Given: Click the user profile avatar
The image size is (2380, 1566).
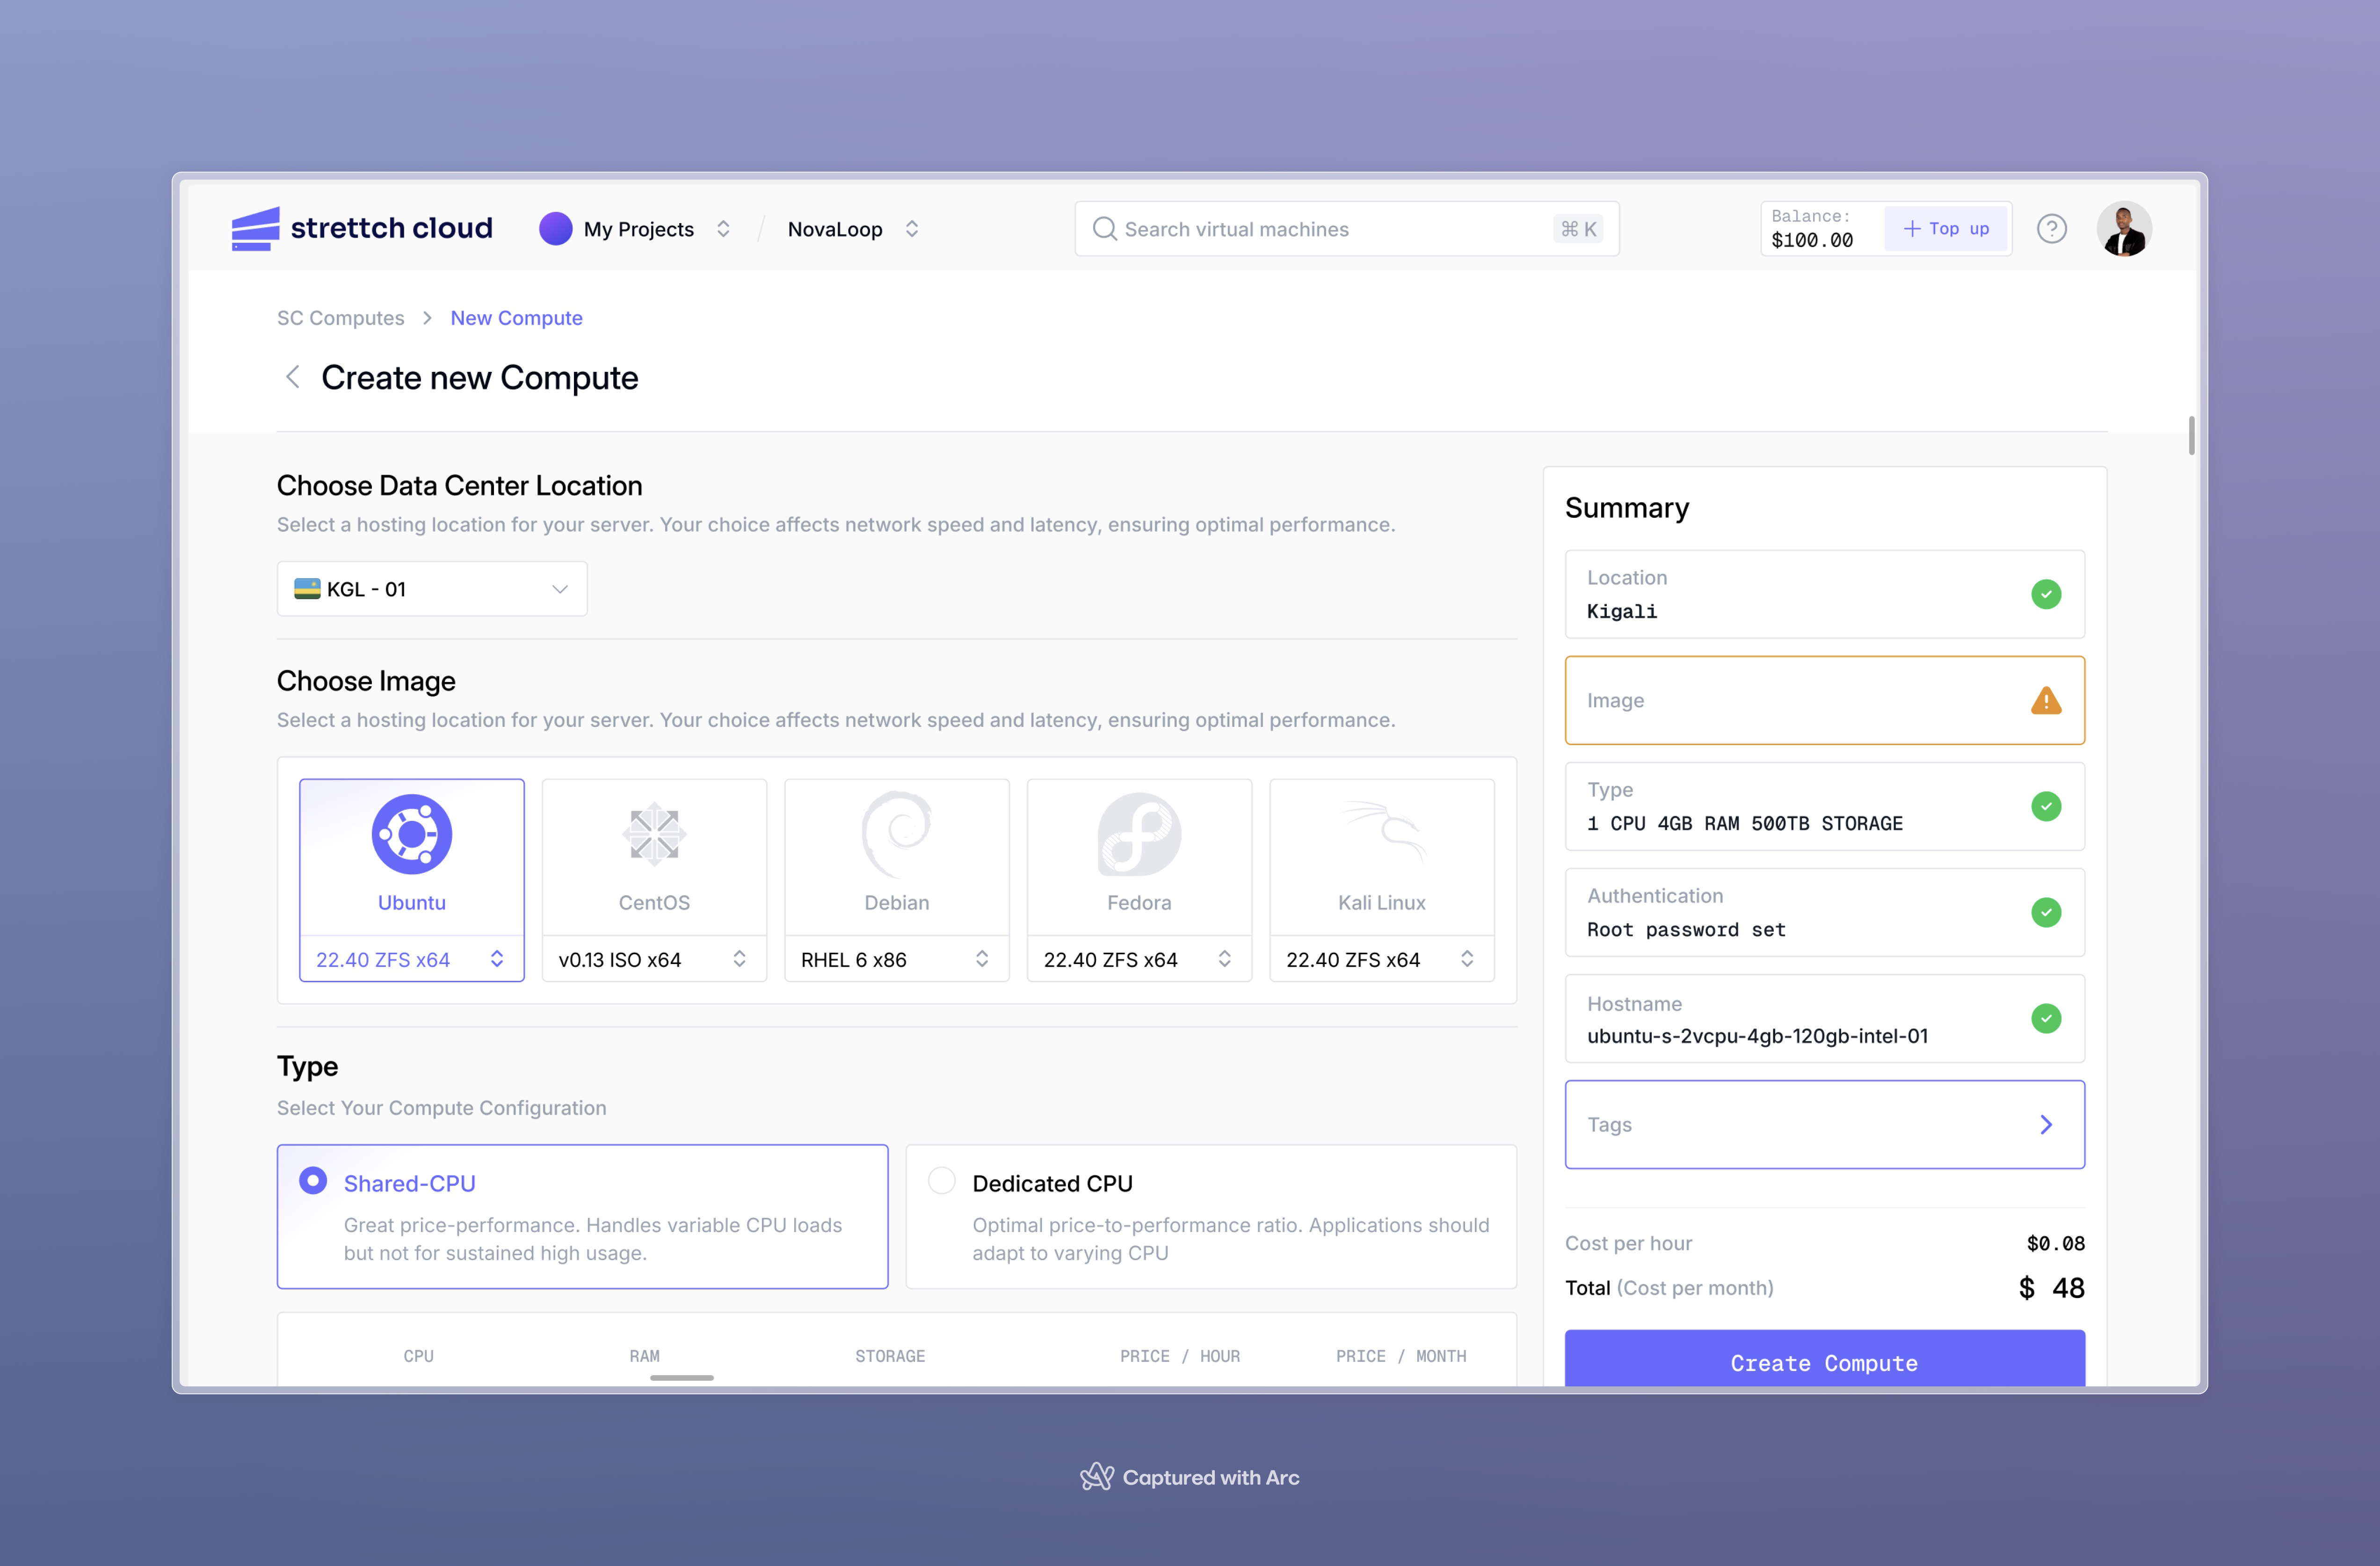Looking at the screenshot, I should click(2123, 229).
